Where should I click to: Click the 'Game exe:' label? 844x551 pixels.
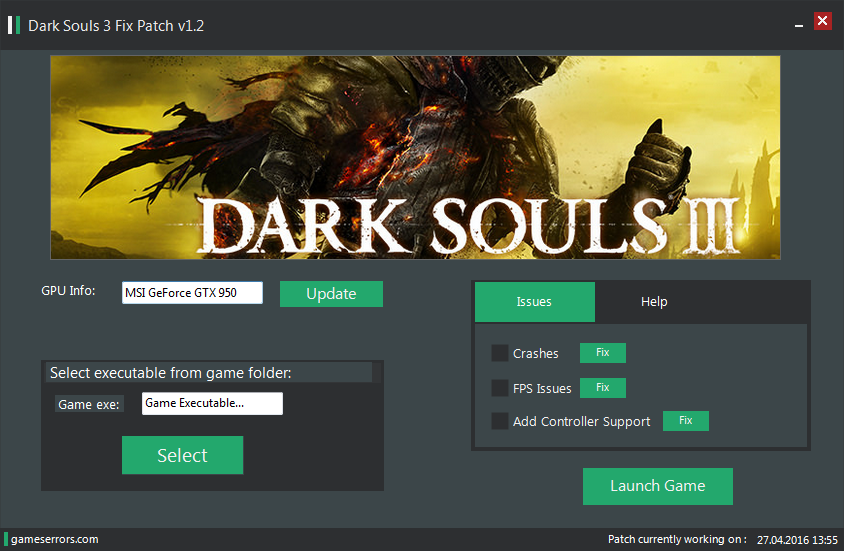[x=89, y=405]
